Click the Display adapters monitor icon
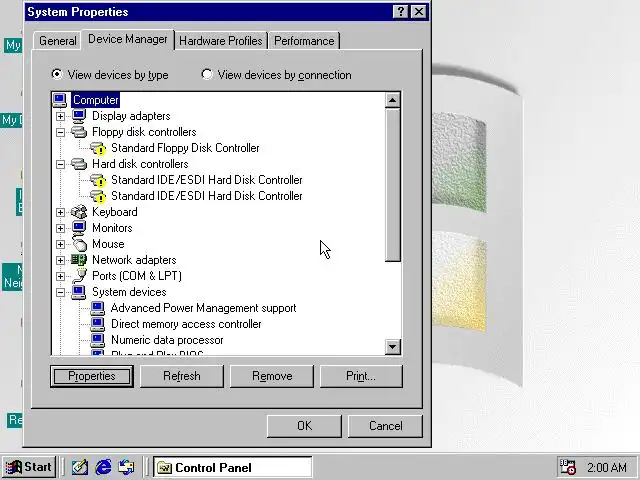Screen dimensions: 640x480 click(x=79, y=116)
